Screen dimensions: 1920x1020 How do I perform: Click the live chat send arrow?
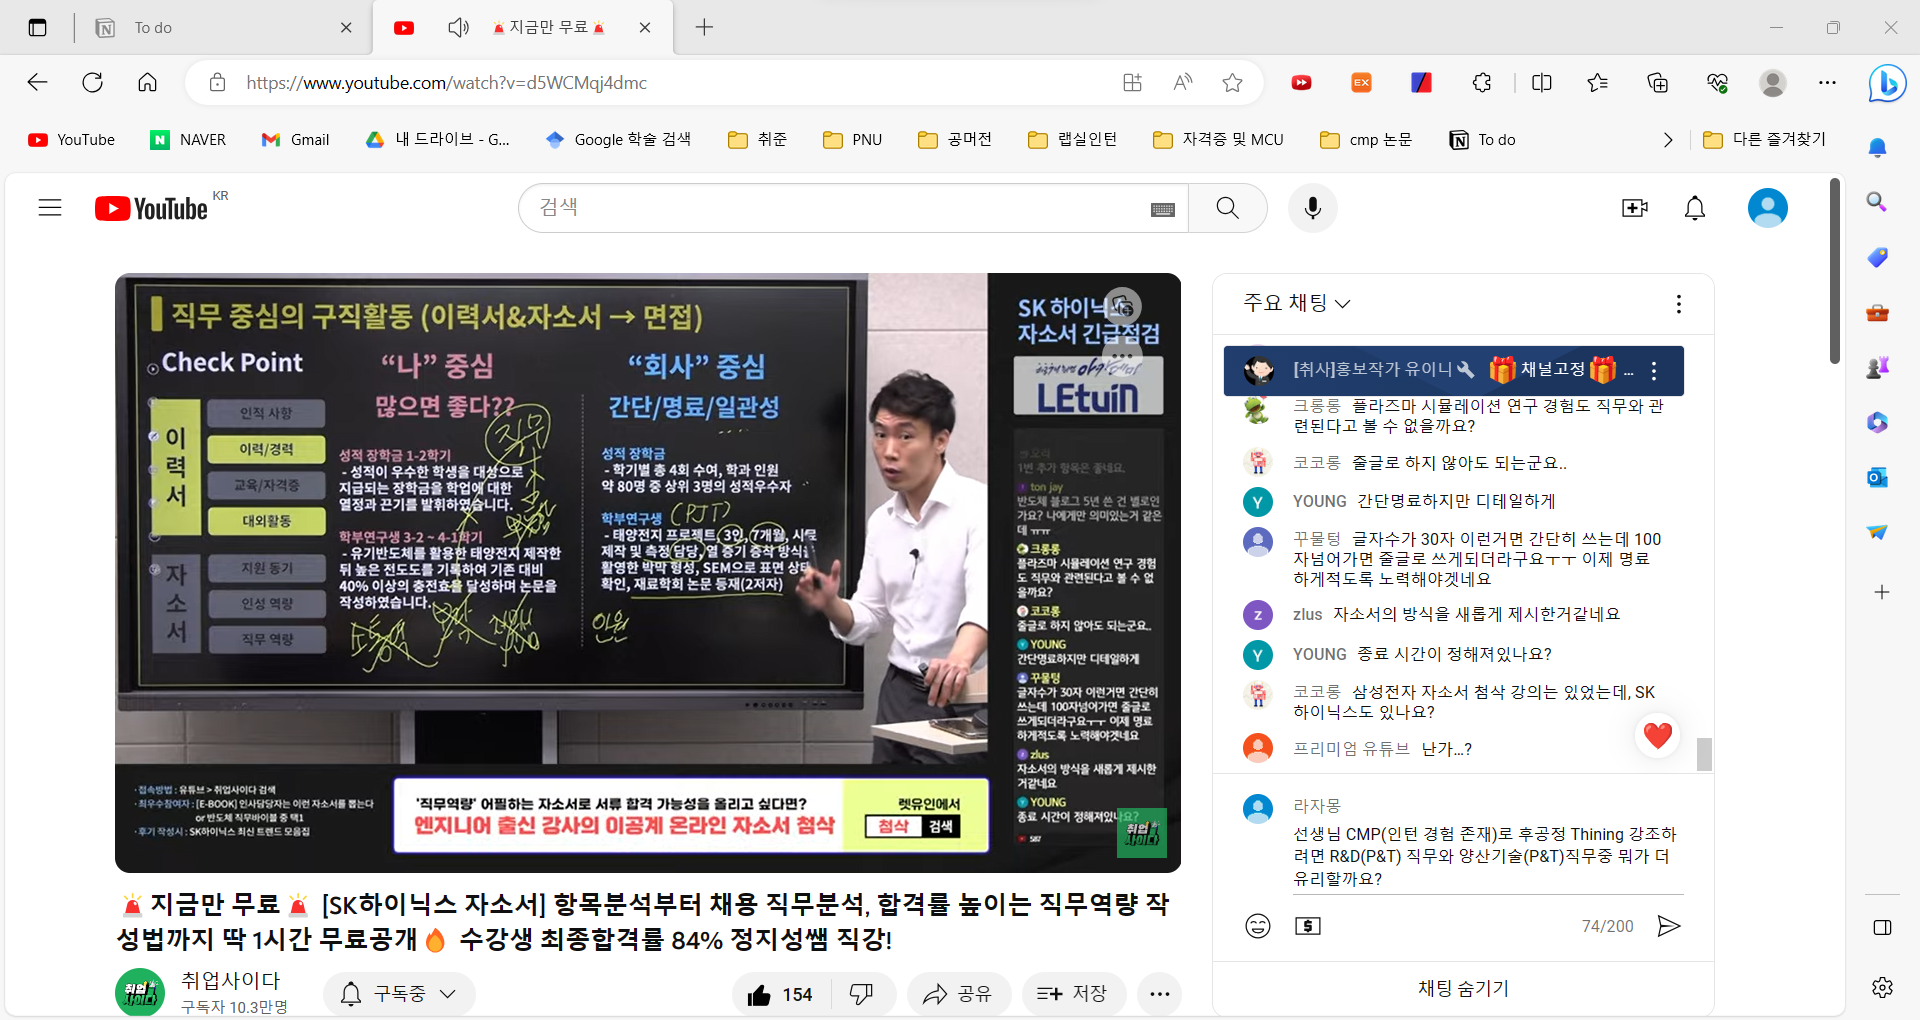click(x=1668, y=926)
